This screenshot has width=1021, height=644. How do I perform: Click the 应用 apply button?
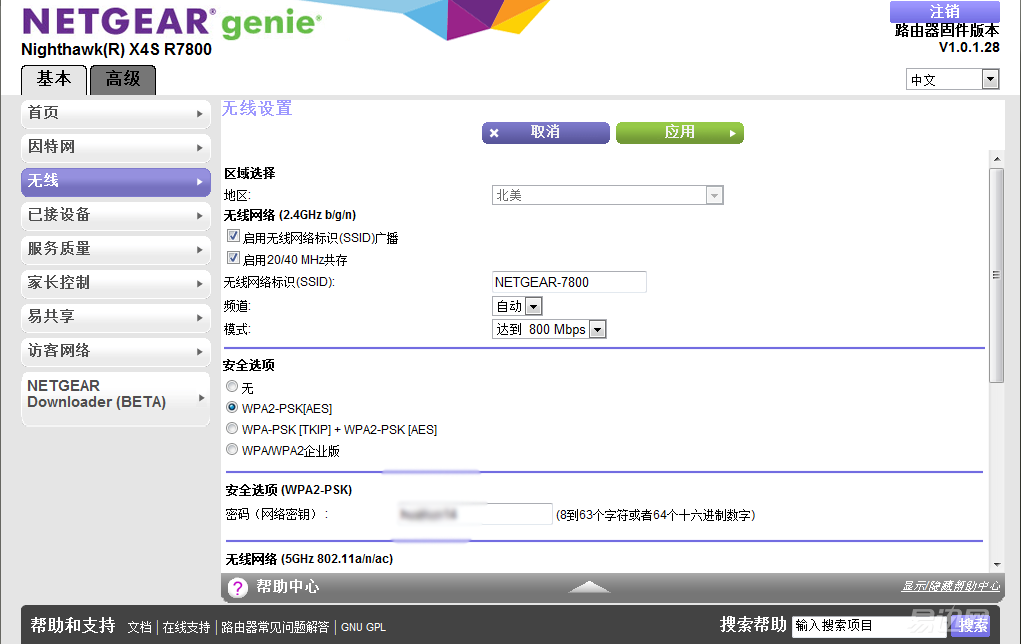click(x=680, y=133)
